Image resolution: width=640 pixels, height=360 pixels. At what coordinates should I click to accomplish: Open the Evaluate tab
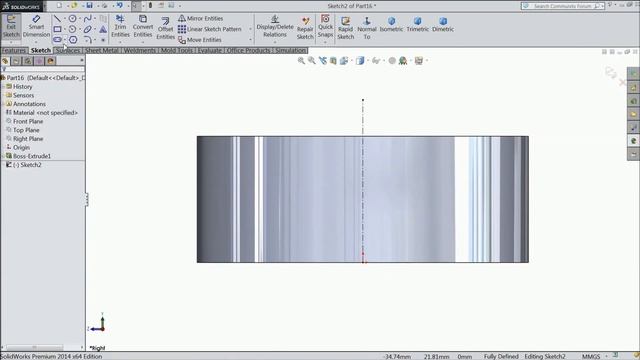tap(209, 50)
